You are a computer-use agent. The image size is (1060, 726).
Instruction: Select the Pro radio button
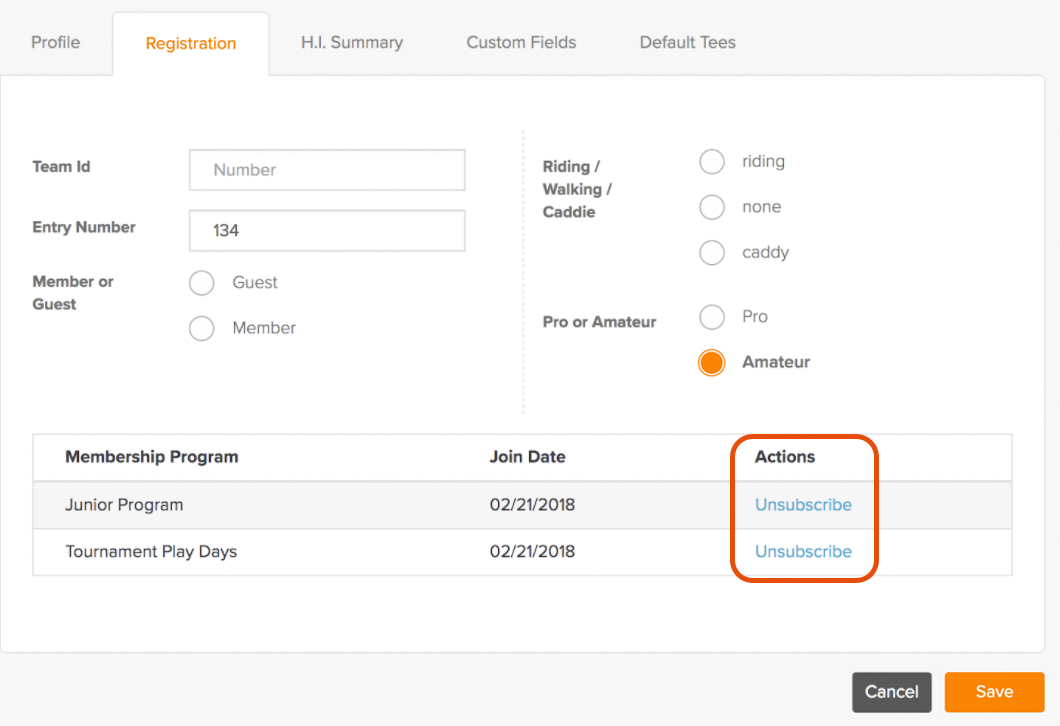(x=712, y=316)
